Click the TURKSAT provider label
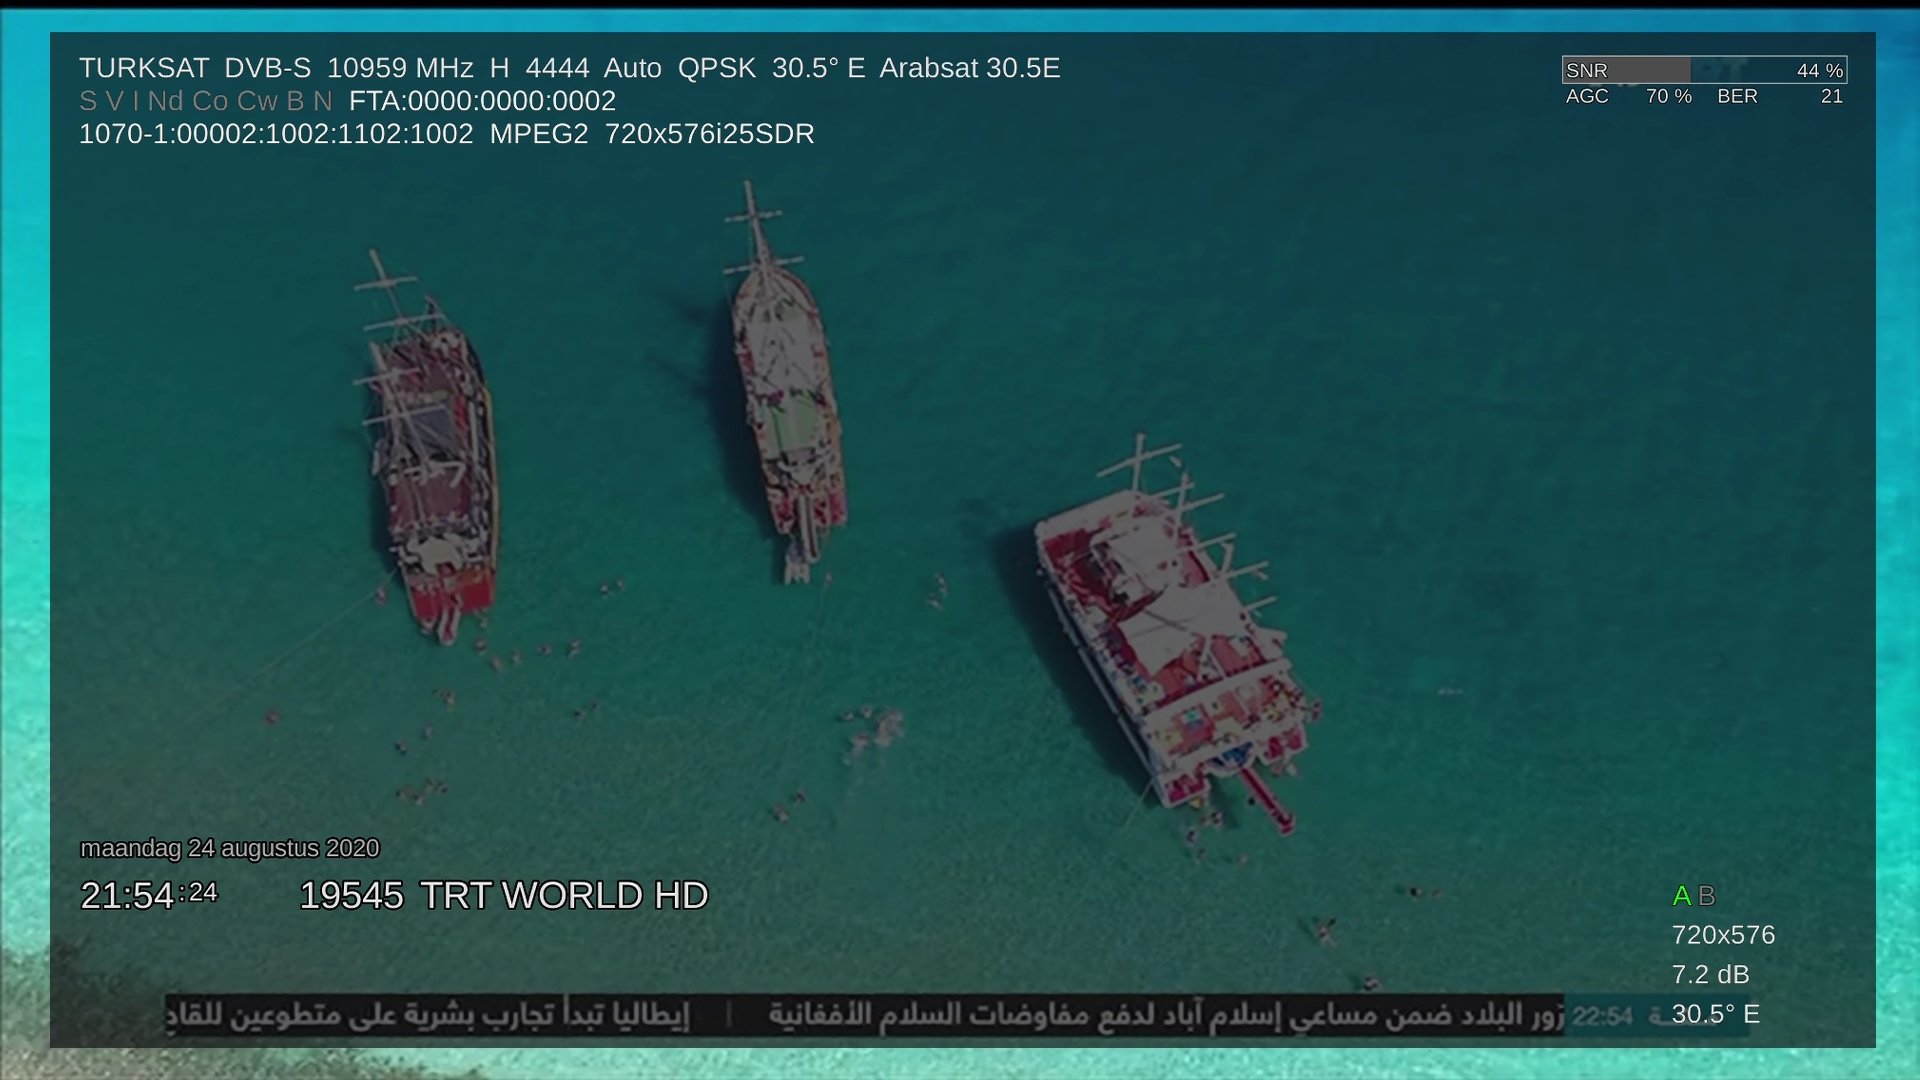The image size is (1920, 1080). pos(144,68)
